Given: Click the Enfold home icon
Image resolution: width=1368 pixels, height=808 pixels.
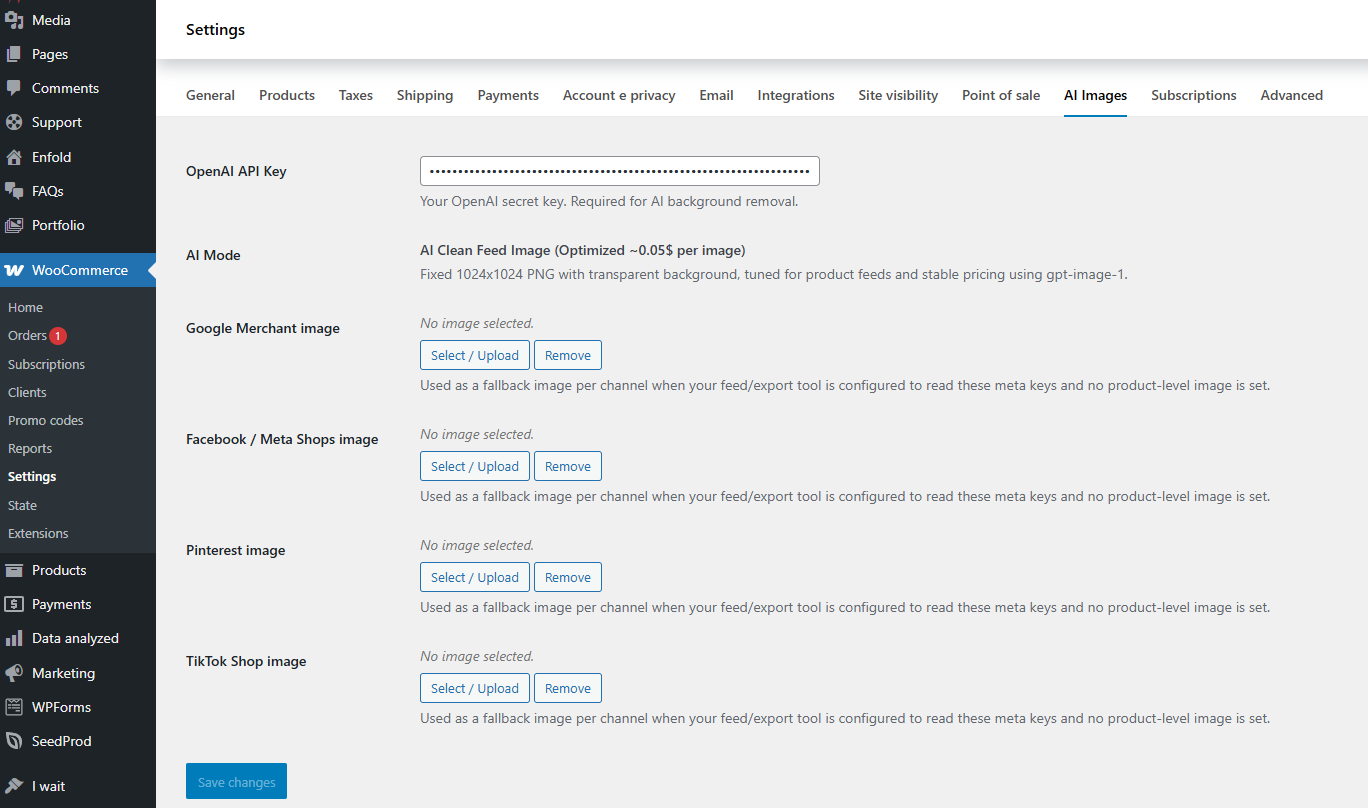Looking at the screenshot, I should pyautogui.click(x=14, y=157).
